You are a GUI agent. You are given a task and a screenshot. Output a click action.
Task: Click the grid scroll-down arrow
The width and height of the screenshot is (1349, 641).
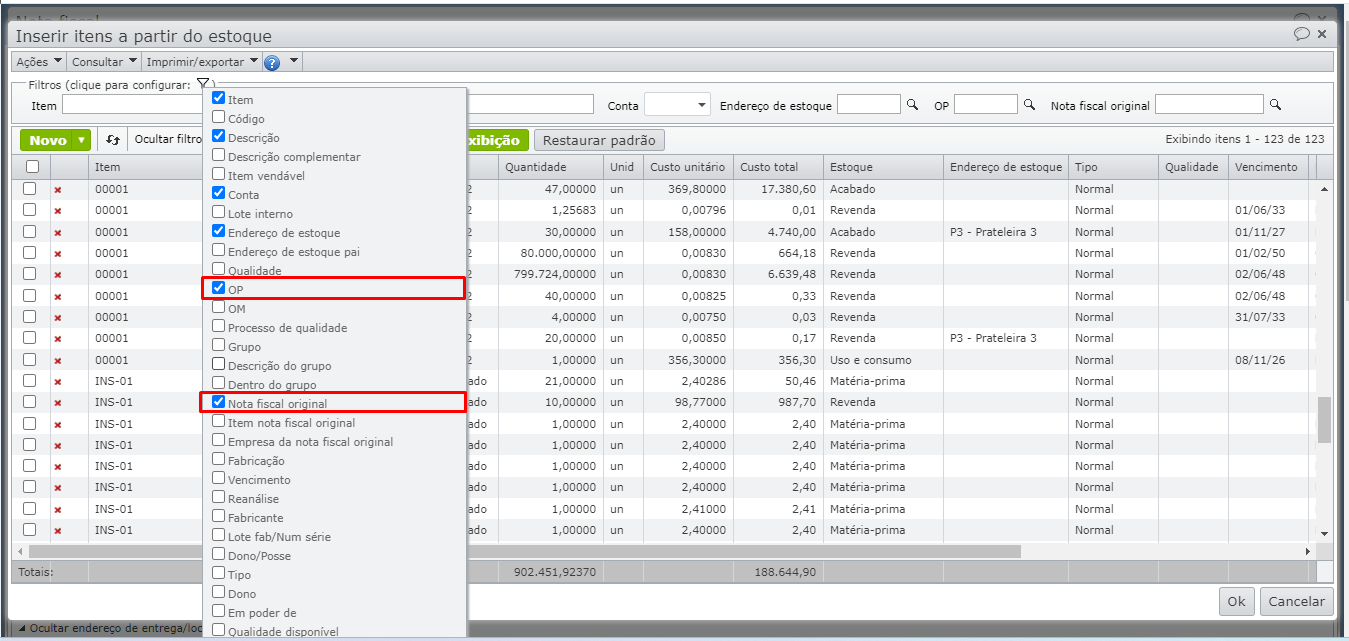1325,534
